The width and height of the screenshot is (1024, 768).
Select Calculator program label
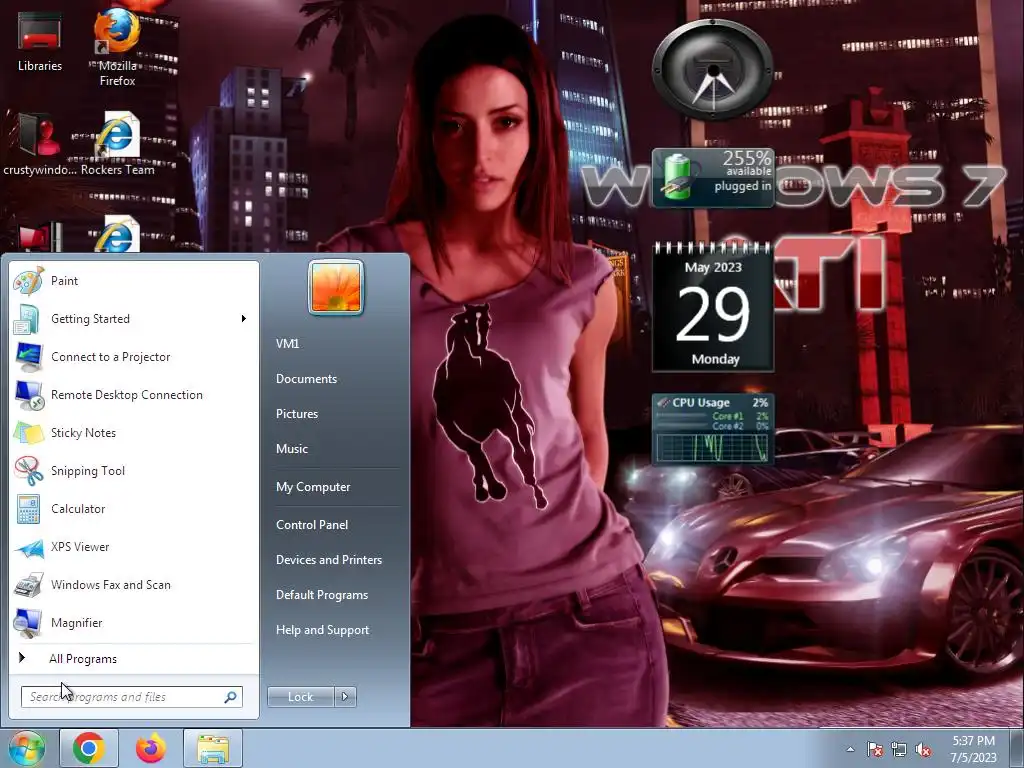(x=78, y=509)
